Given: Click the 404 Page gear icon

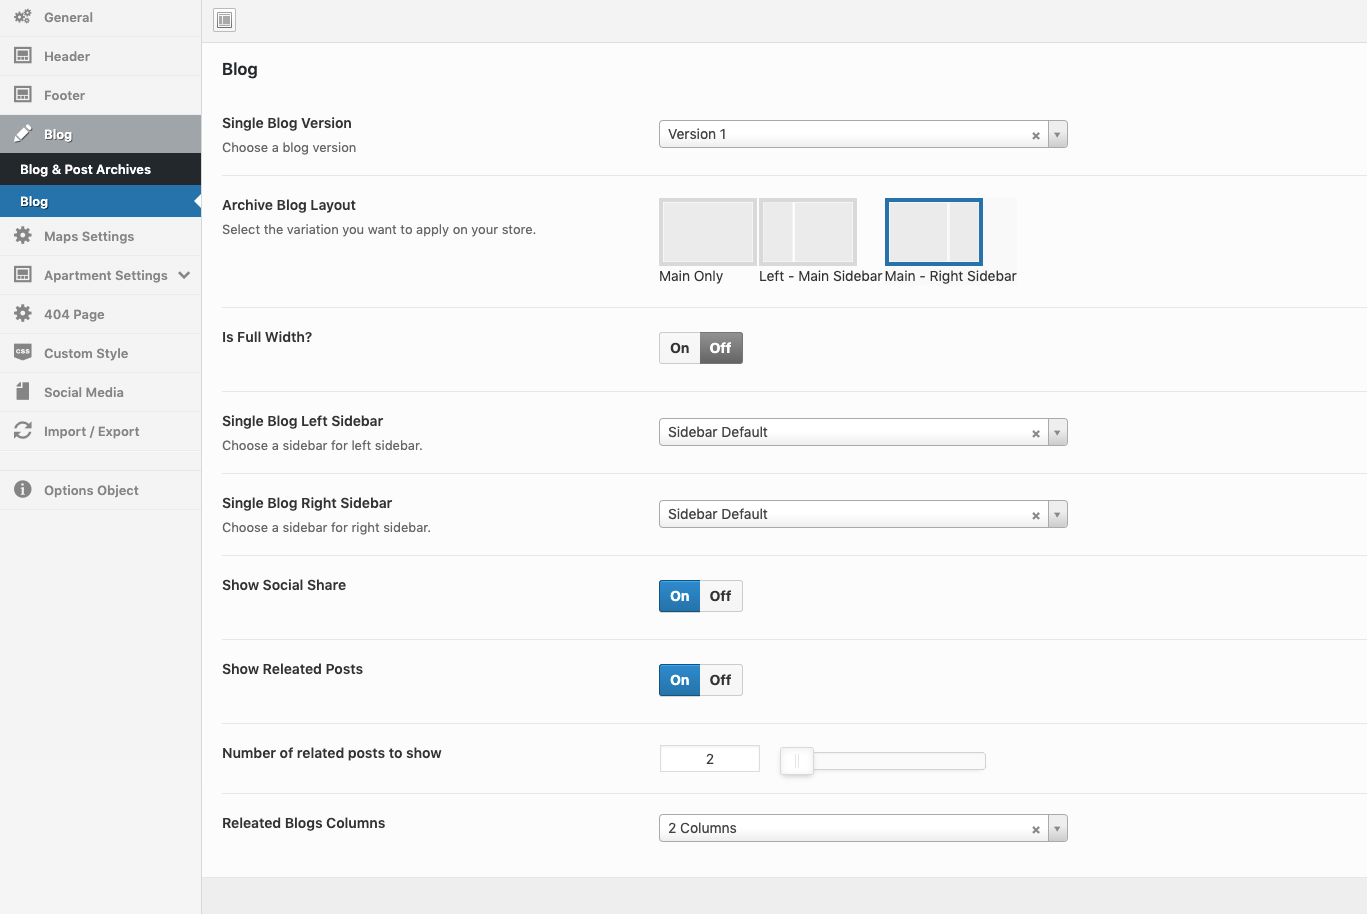Looking at the screenshot, I should (x=22, y=314).
